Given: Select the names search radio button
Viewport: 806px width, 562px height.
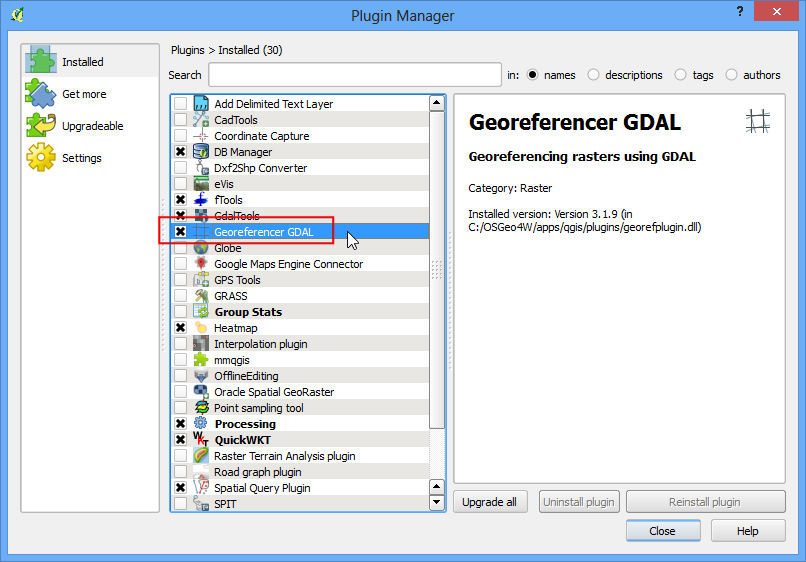Looking at the screenshot, I should coord(532,75).
